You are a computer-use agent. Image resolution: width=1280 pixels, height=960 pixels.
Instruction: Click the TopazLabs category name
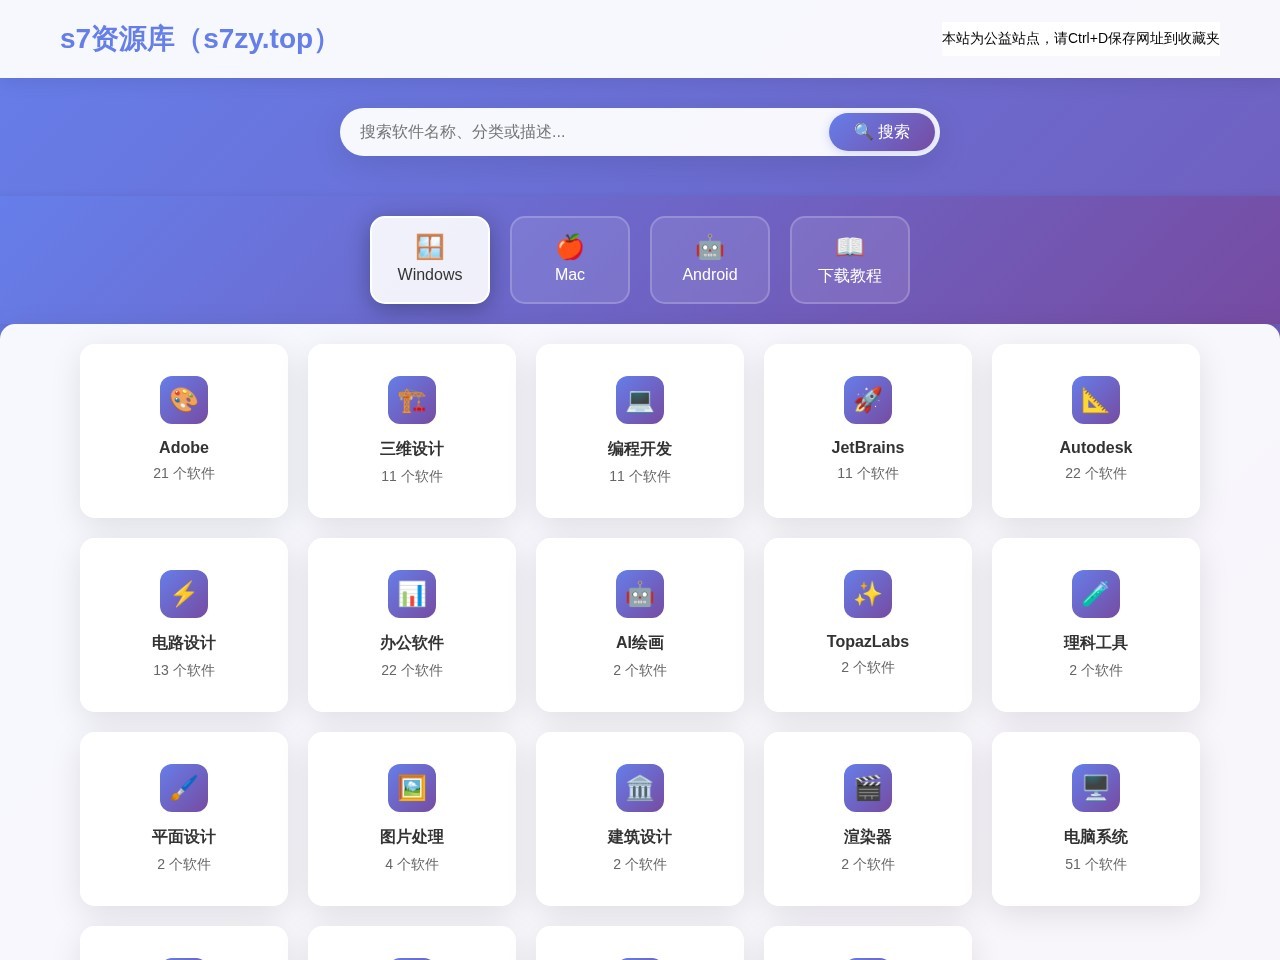click(x=868, y=641)
